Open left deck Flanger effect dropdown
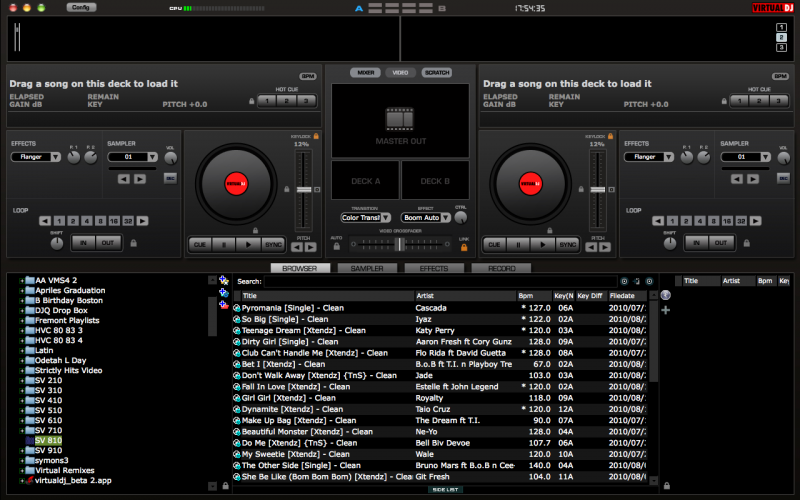 click(x=55, y=157)
